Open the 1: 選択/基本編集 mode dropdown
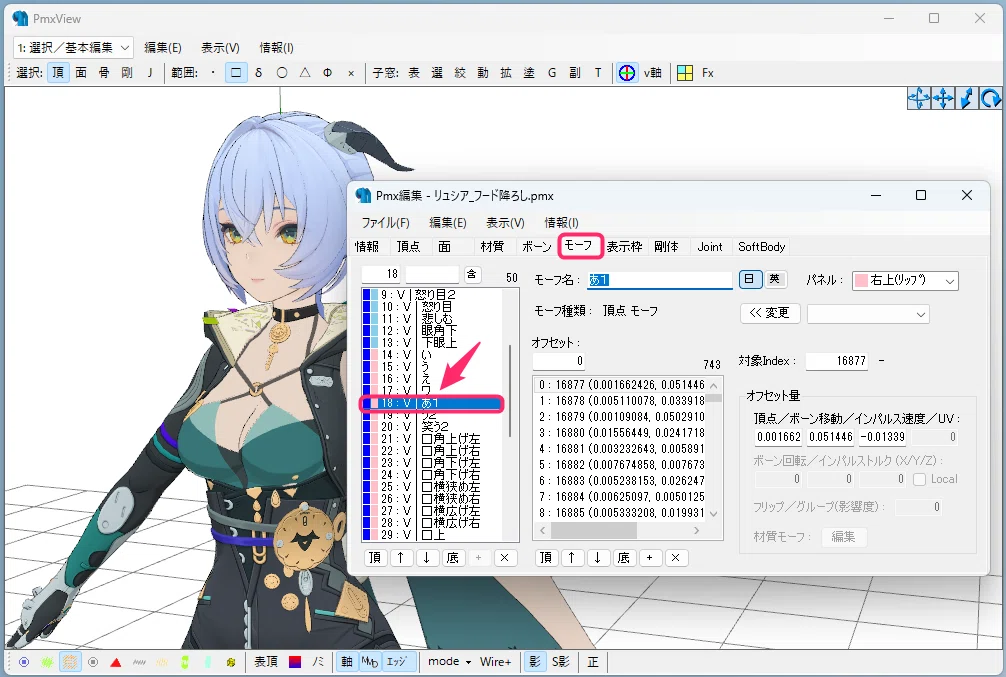The height and width of the screenshot is (677, 1006). [73, 47]
